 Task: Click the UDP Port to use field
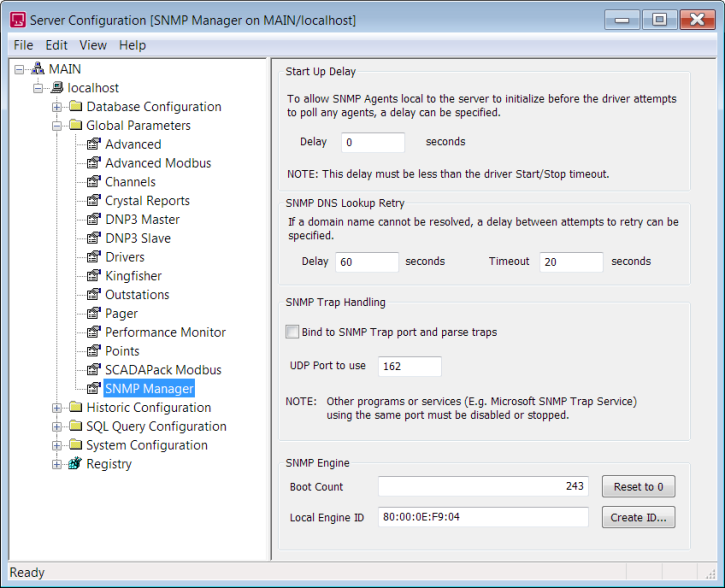click(409, 366)
